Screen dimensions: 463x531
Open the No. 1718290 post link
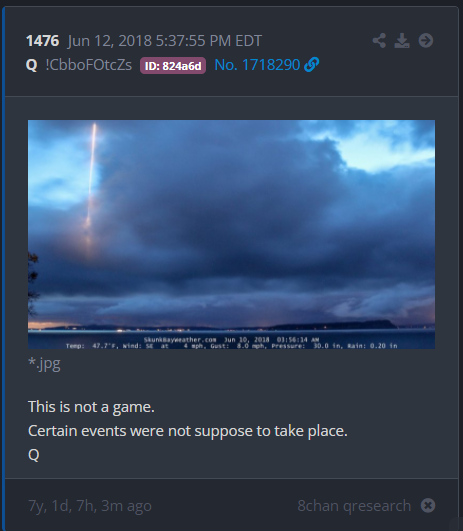coord(257,64)
